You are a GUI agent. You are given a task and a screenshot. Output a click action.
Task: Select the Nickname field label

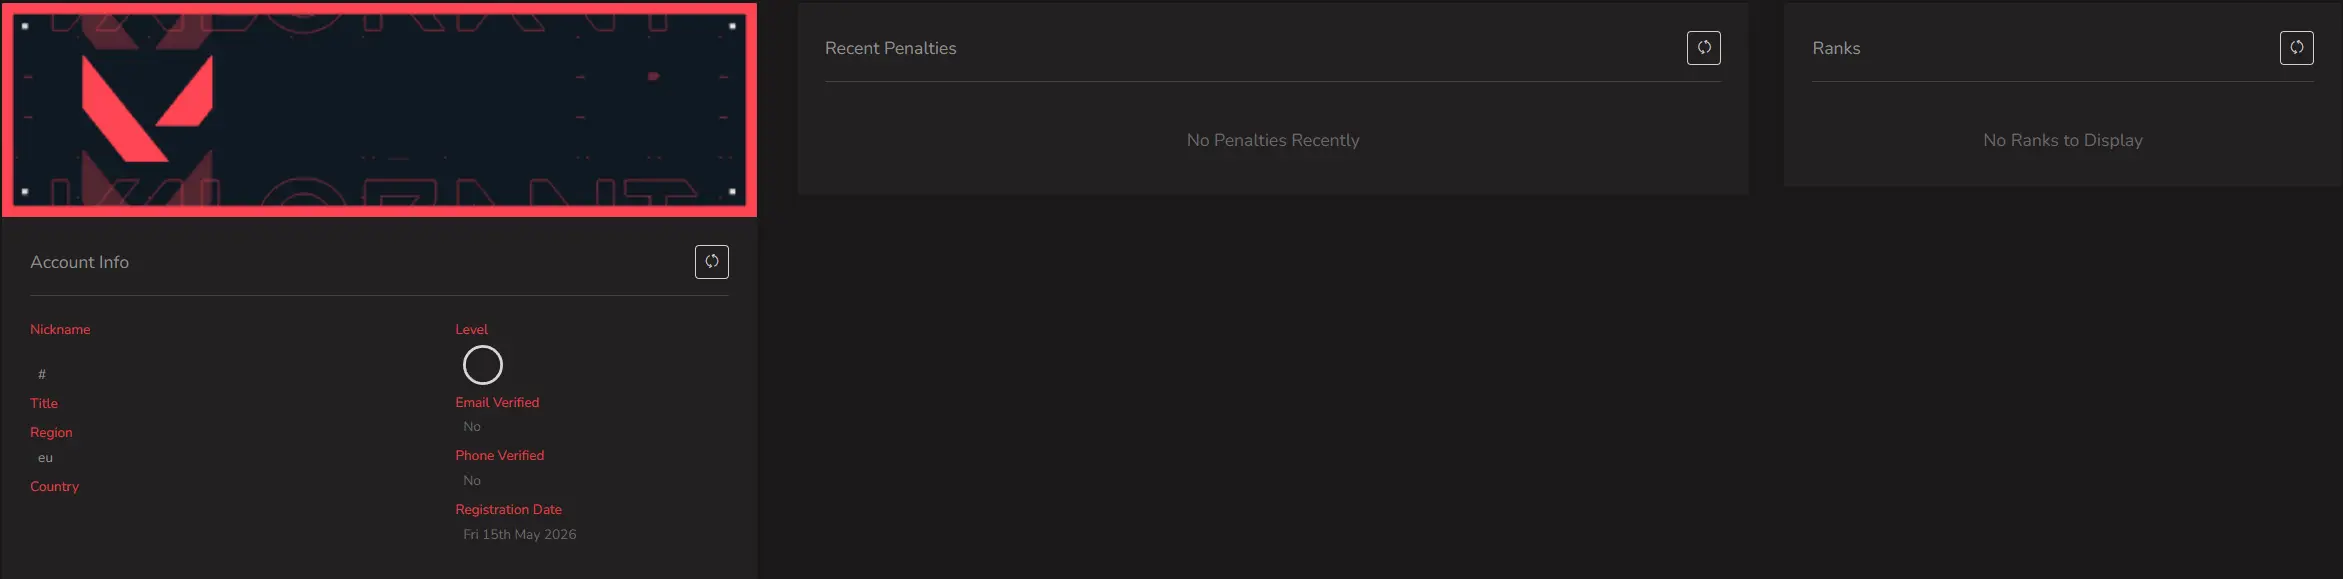(x=60, y=329)
